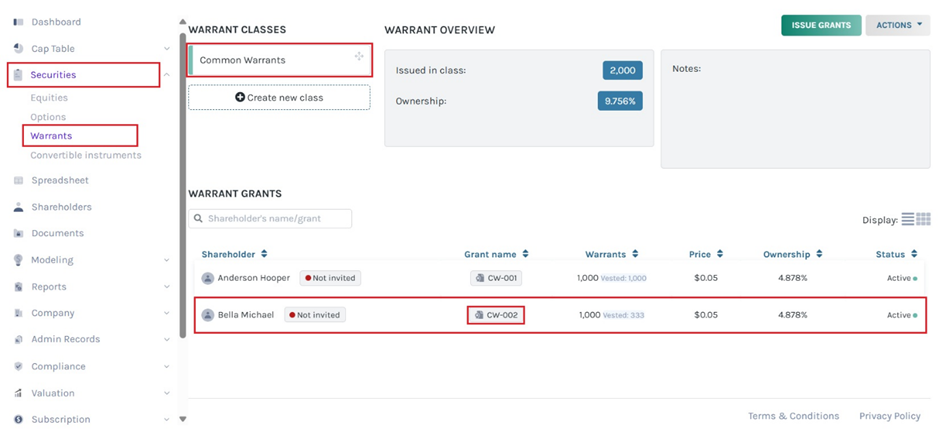939x439 pixels.
Task: Click Create new class button
Action: click(x=279, y=97)
